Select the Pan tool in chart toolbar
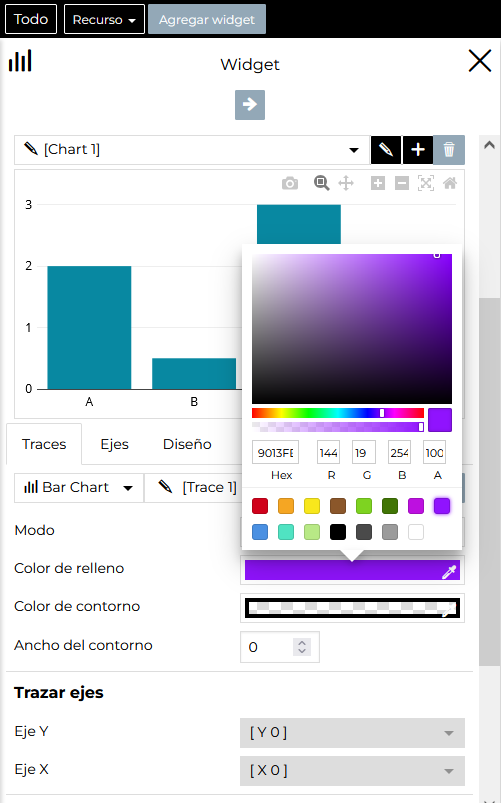The width and height of the screenshot is (501, 803). coord(346,183)
